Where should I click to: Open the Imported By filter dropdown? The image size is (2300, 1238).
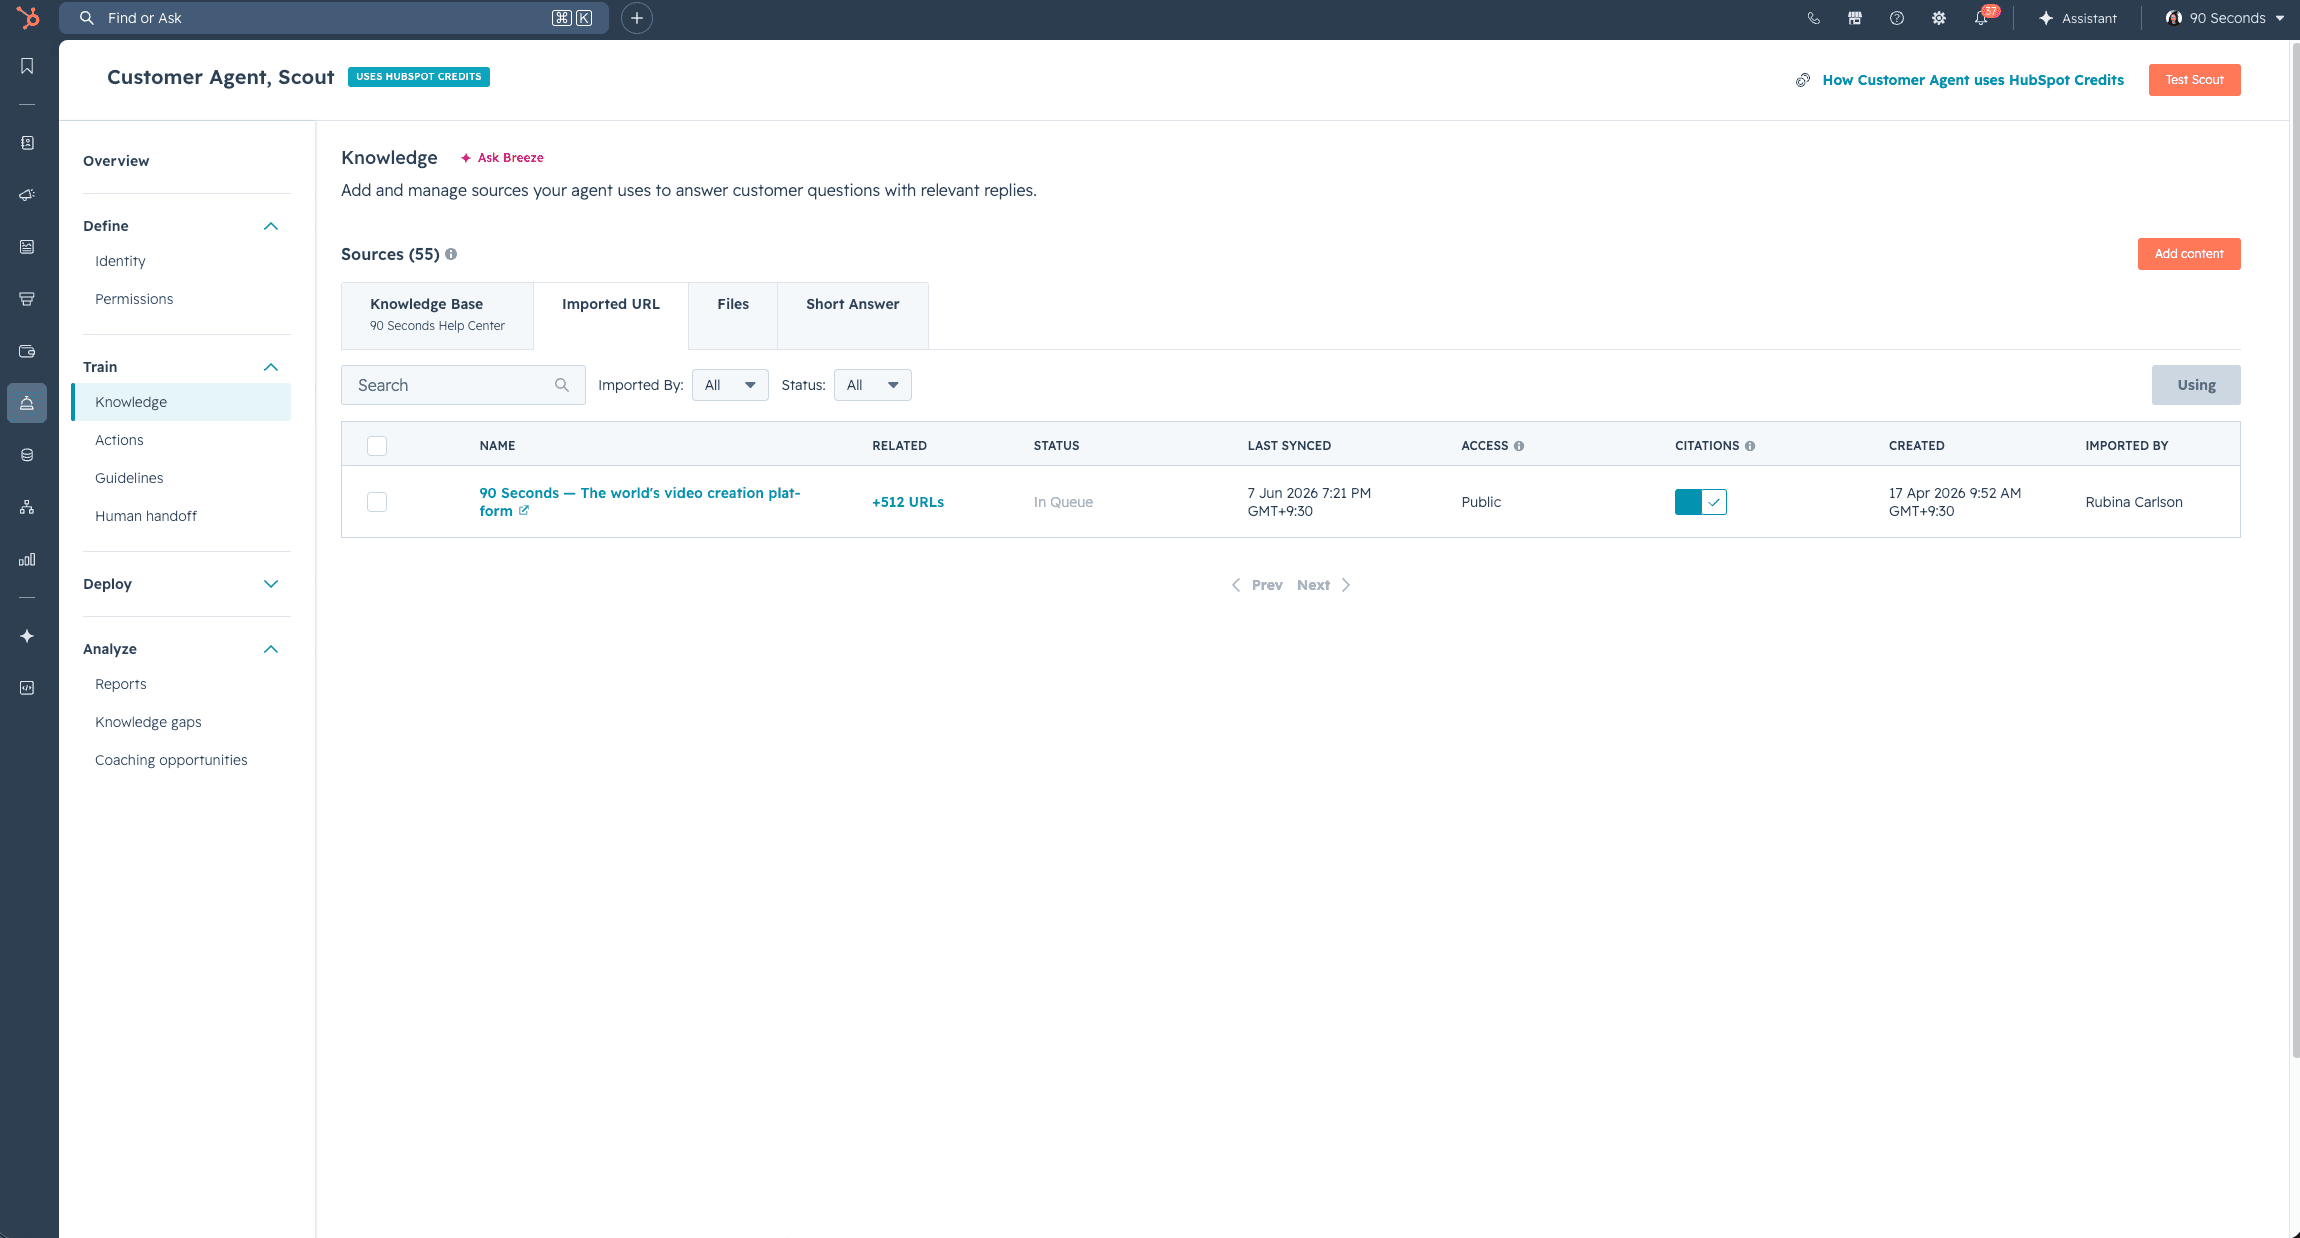[730, 385]
